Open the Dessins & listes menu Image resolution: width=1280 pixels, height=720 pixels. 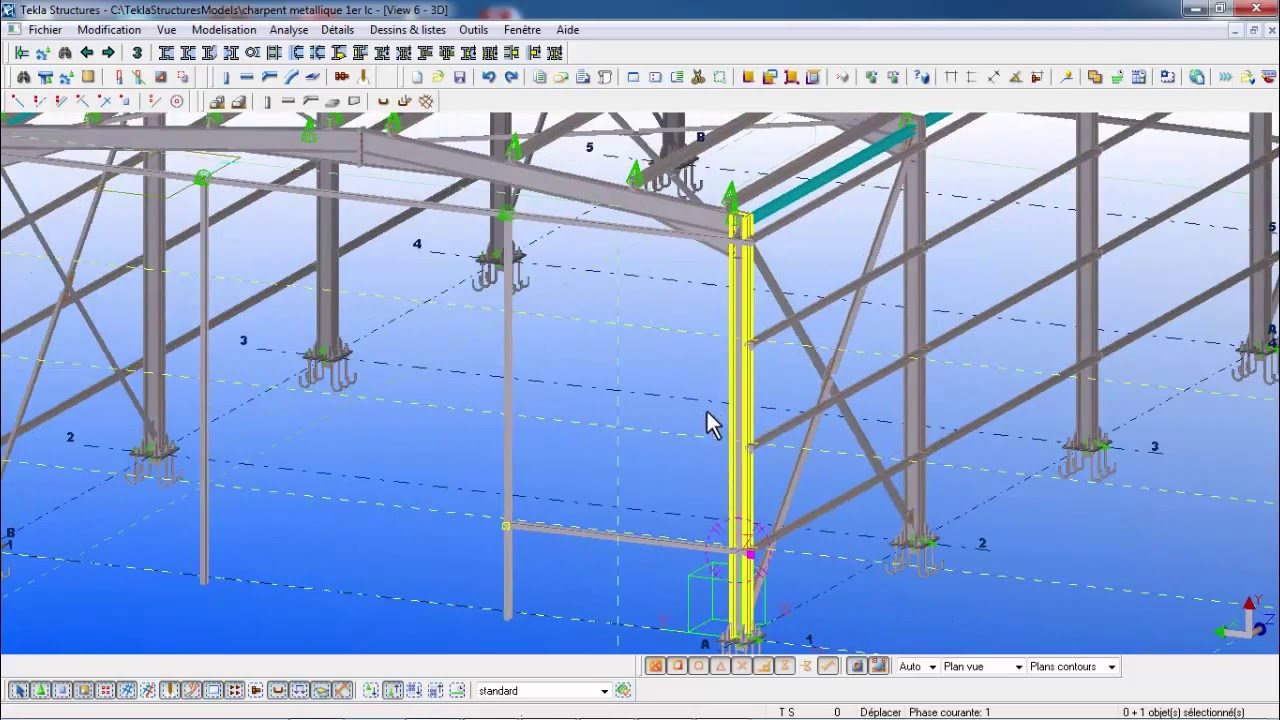pos(407,30)
